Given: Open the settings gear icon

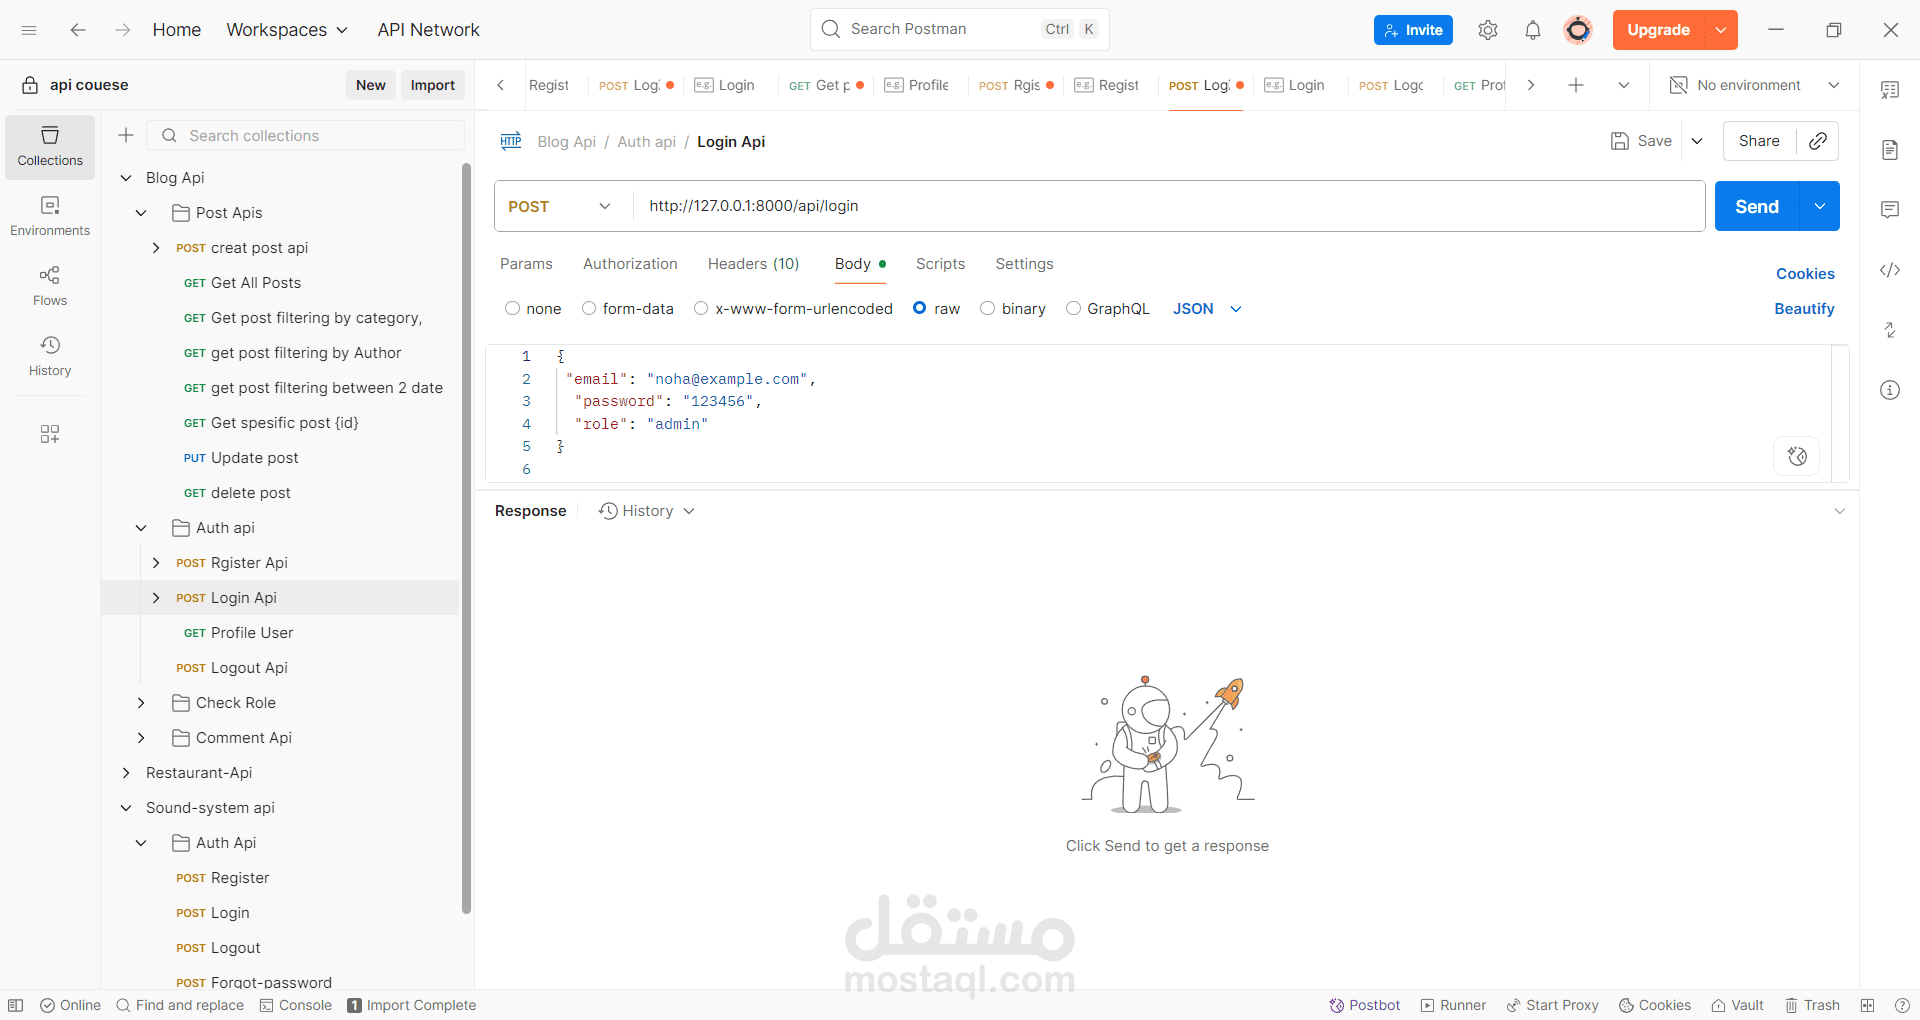Looking at the screenshot, I should point(1488,30).
